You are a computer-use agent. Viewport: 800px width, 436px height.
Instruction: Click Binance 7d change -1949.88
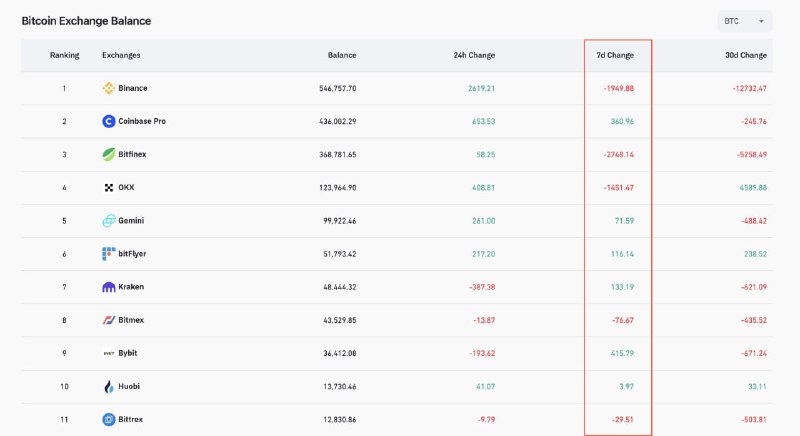618,88
